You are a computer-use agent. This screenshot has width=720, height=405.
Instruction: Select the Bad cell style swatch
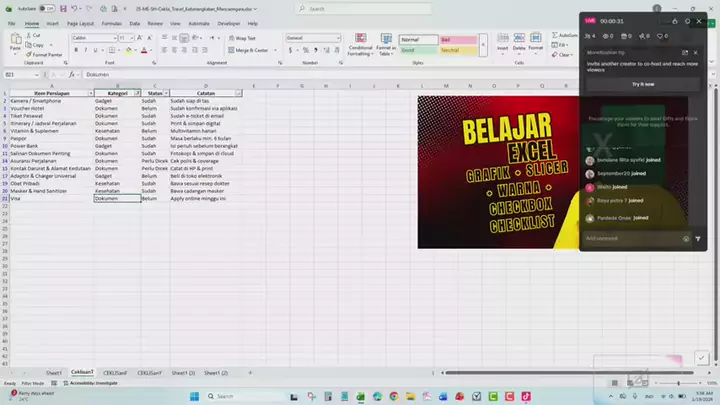[x=457, y=39]
